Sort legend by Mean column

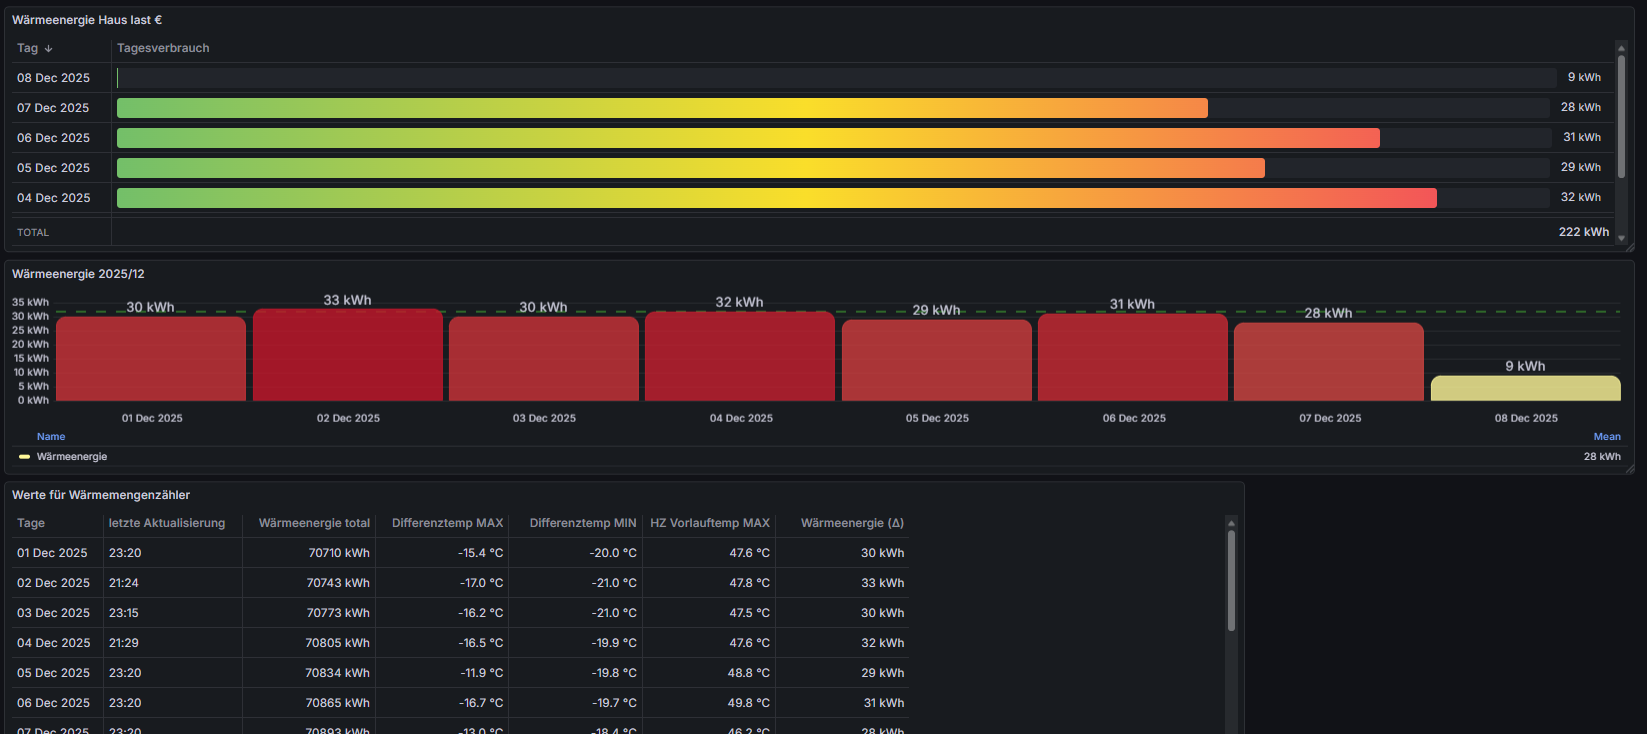tap(1606, 437)
